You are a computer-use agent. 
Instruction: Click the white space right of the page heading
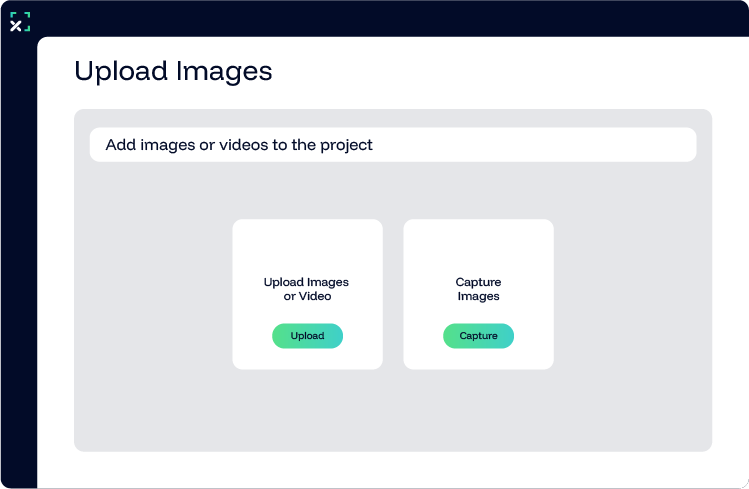pyautogui.click(x=500, y=72)
